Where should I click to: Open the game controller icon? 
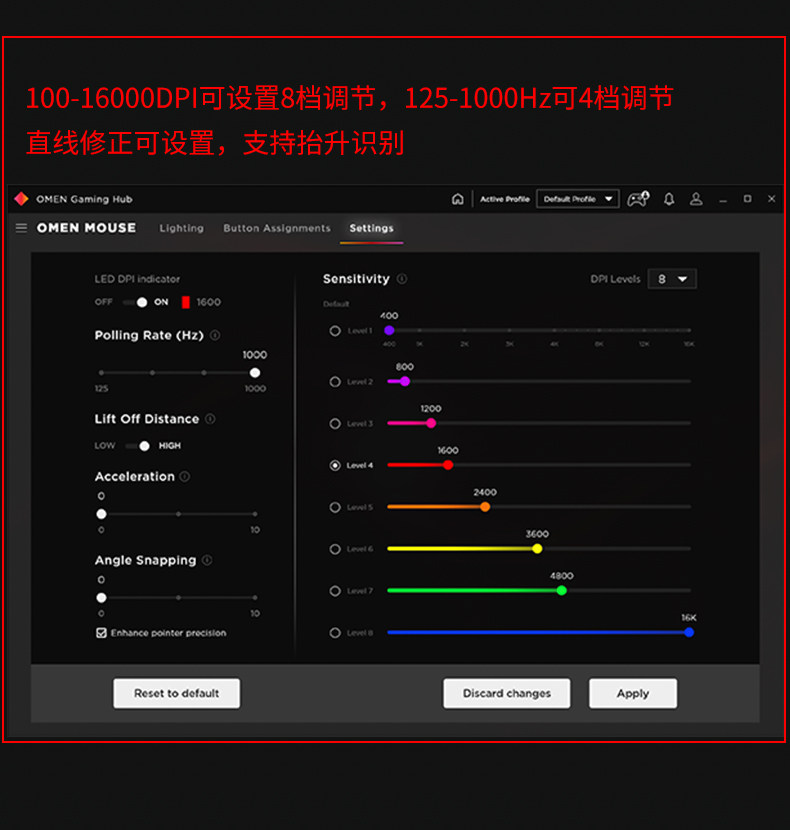coord(638,199)
